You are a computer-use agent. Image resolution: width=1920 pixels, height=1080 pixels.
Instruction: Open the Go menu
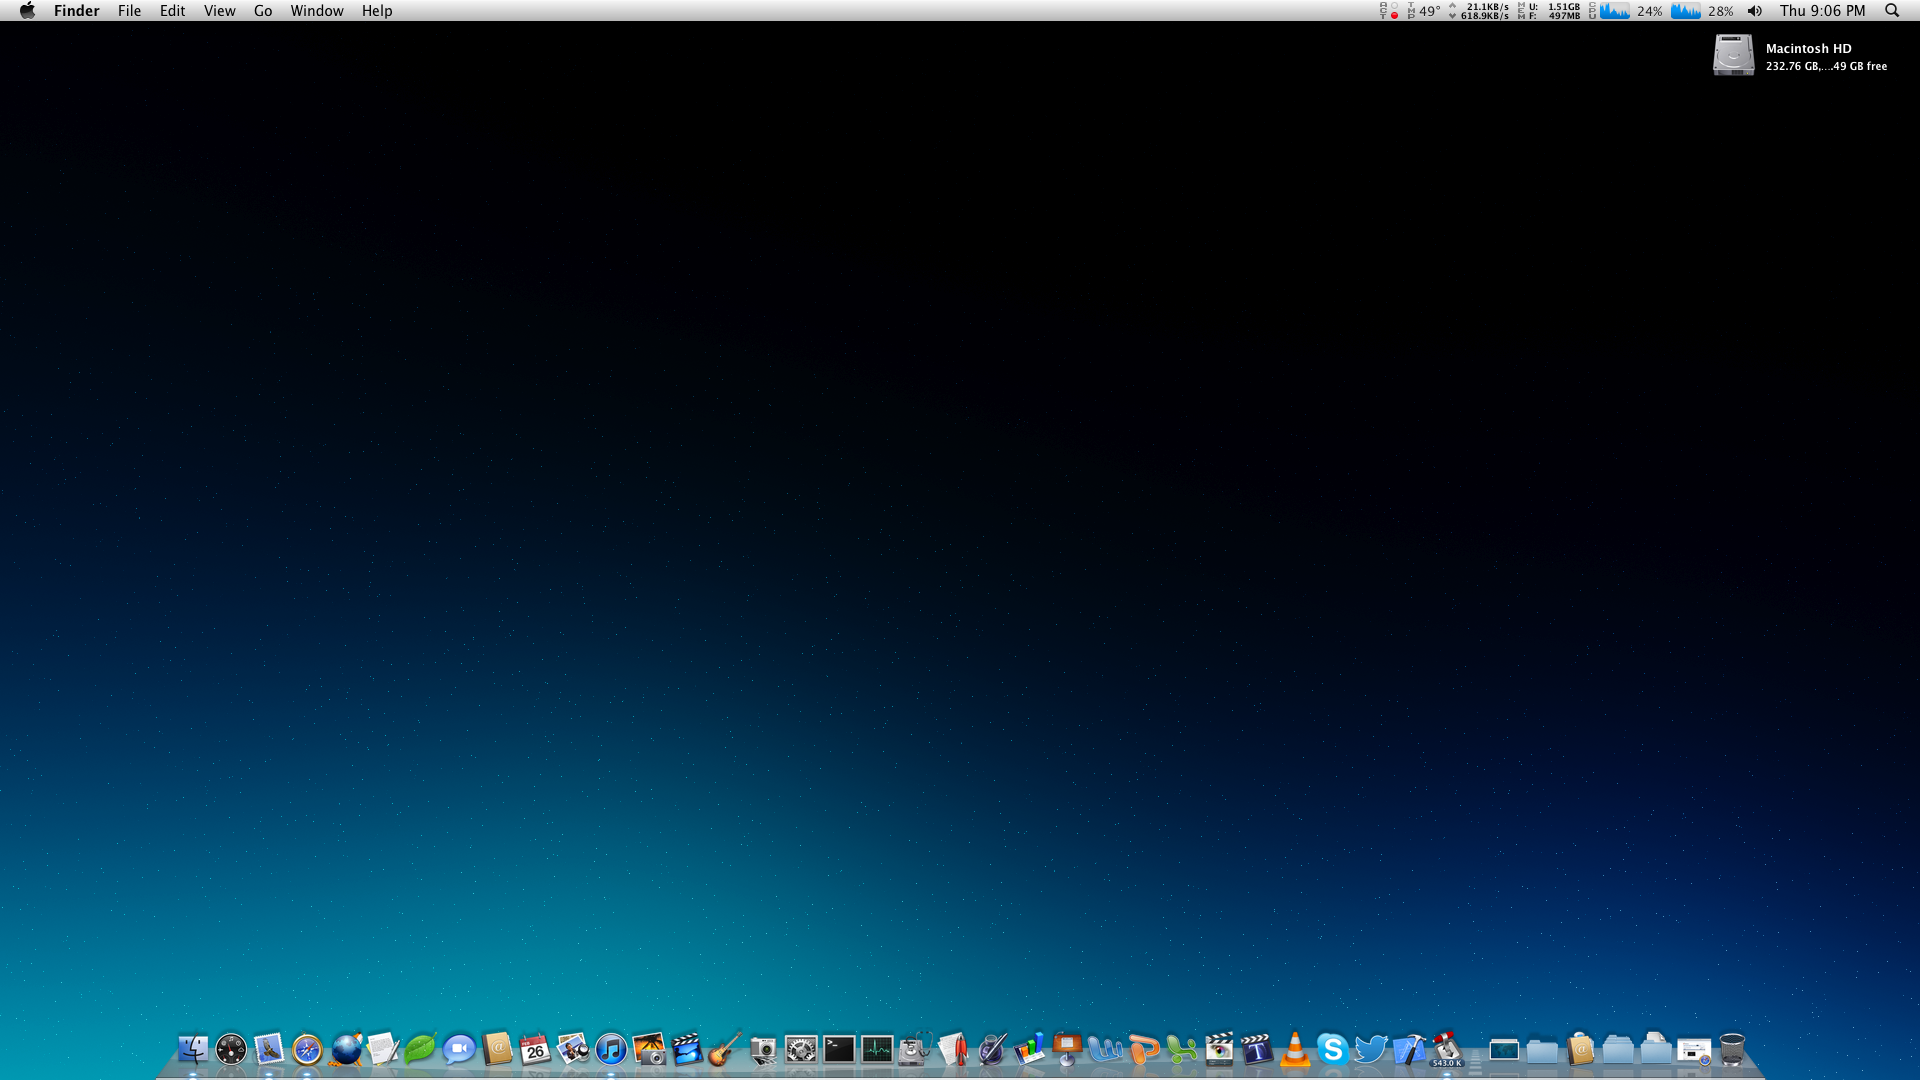click(x=263, y=11)
